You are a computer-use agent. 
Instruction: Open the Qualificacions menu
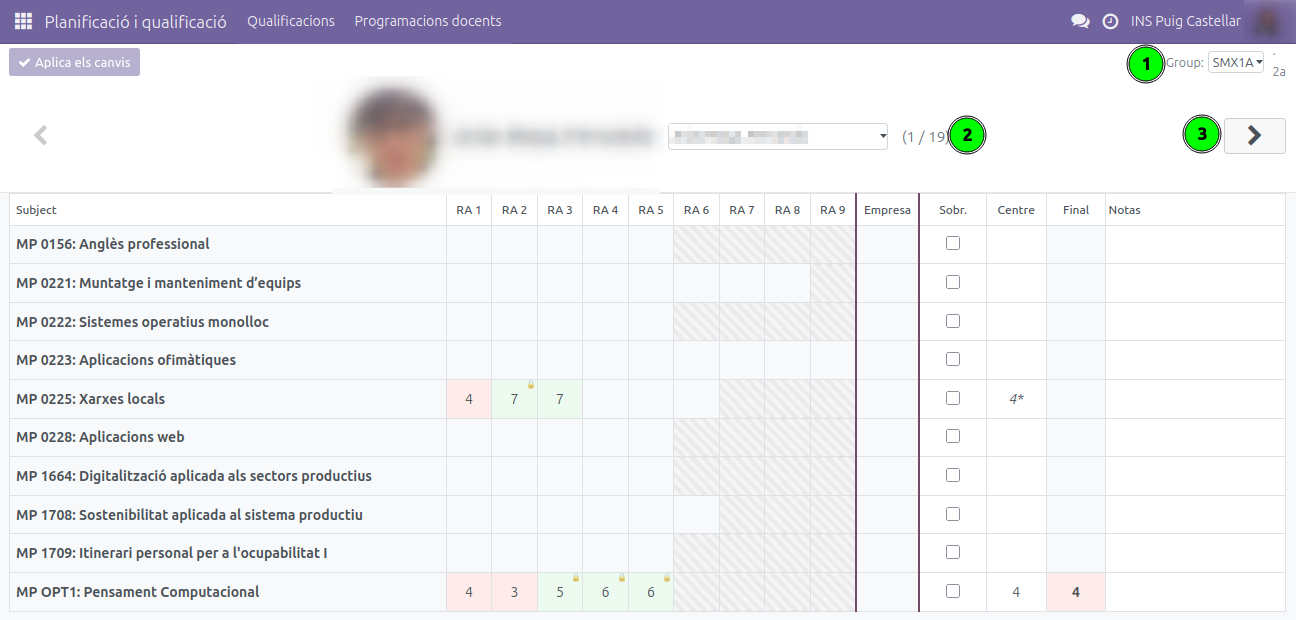click(291, 21)
